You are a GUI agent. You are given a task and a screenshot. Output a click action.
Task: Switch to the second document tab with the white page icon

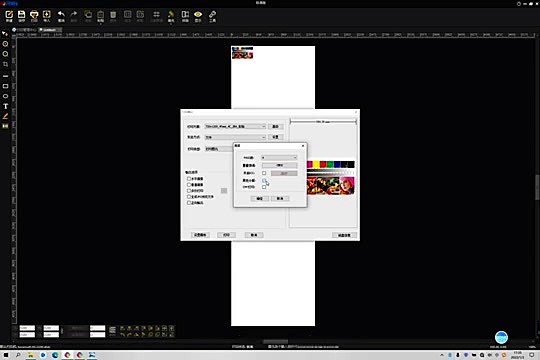50,30
